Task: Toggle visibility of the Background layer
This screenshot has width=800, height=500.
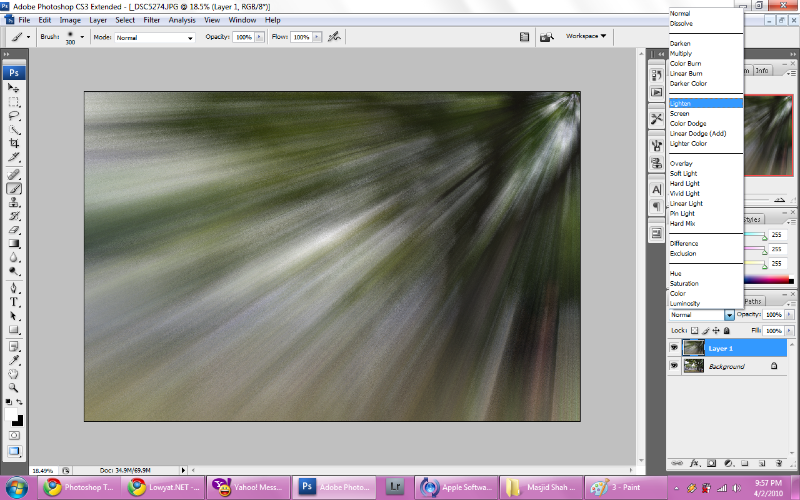Action: pyautogui.click(x=674, y=367)
